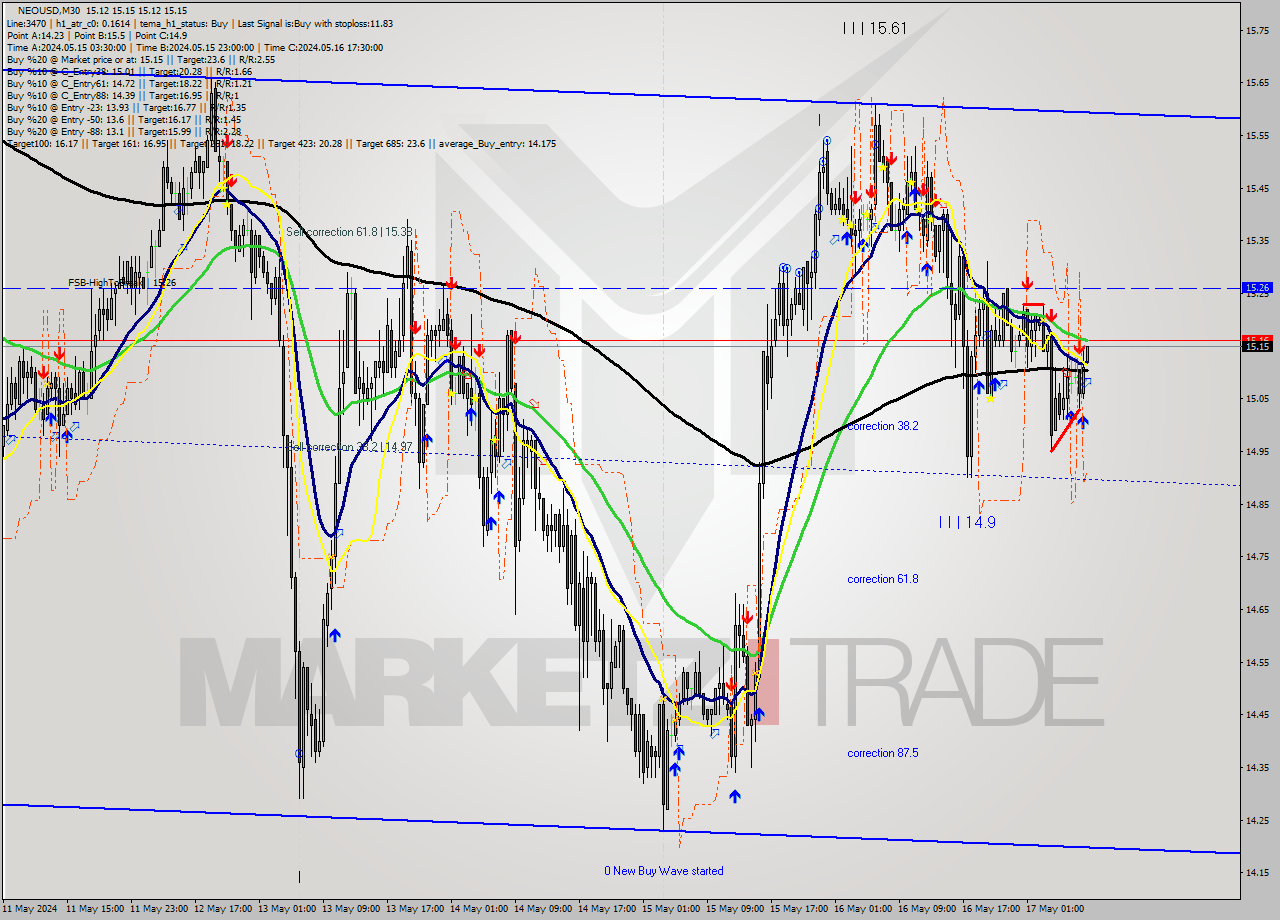Click the 14.25 price axis label

(1257, 820)
